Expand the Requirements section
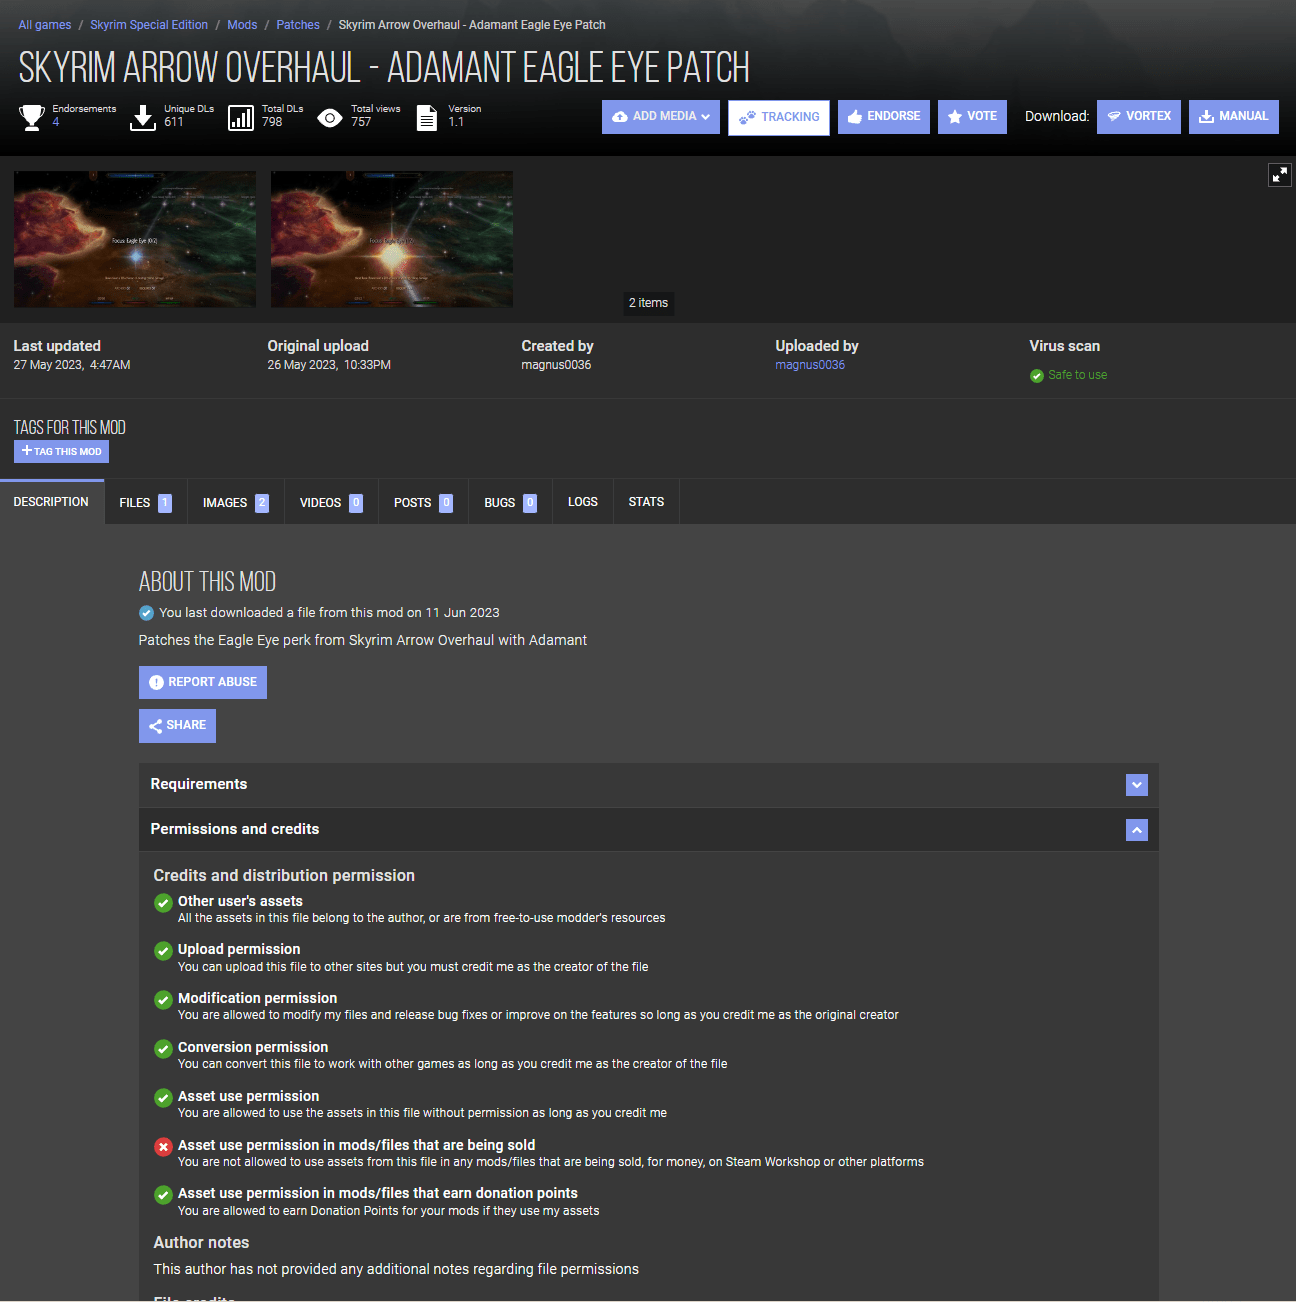This screenshot has width=1296, height=1302. pos(1136,785)
